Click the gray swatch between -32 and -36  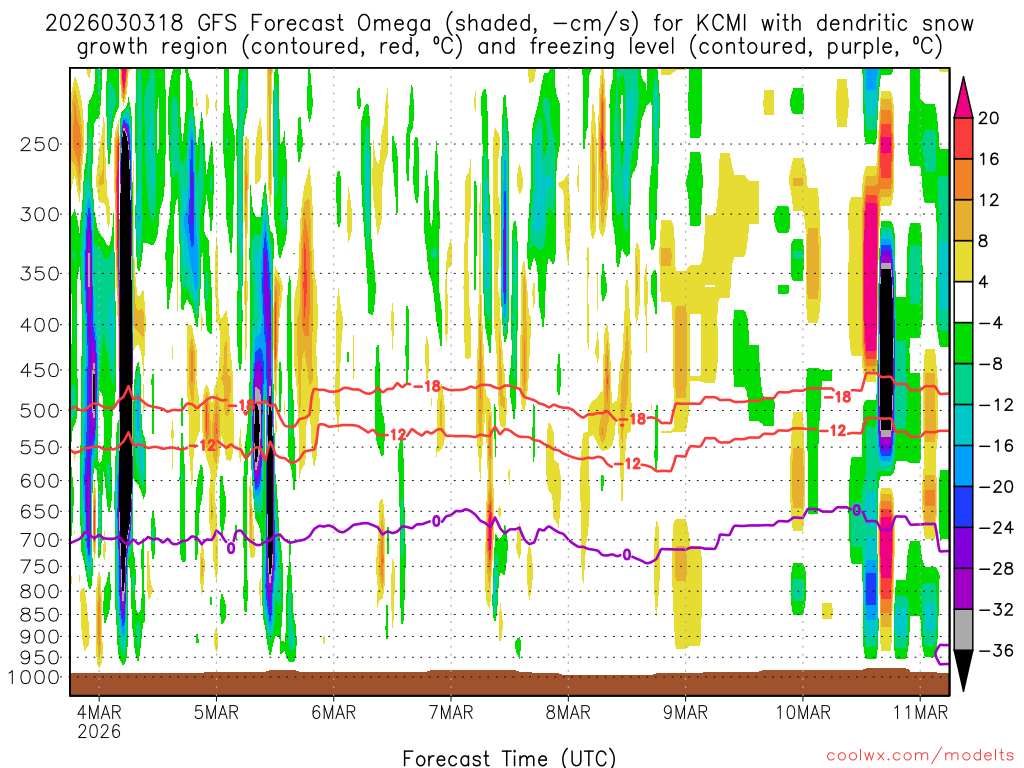[x=963, y=630]
